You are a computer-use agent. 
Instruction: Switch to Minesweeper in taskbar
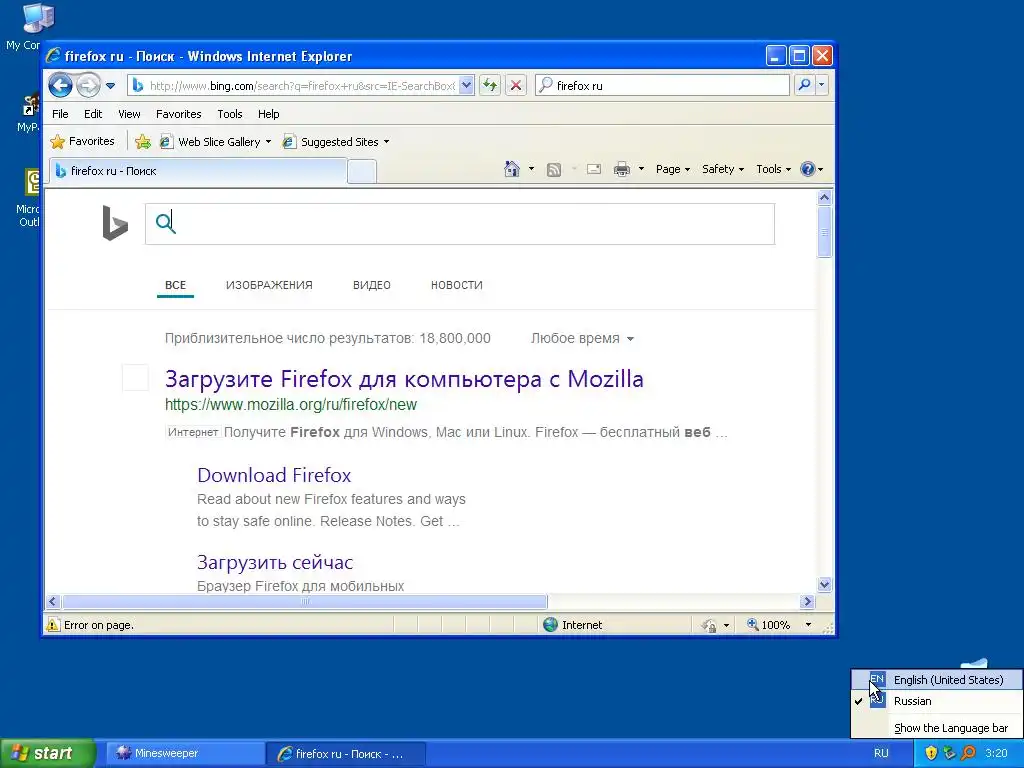pos(184,754)
